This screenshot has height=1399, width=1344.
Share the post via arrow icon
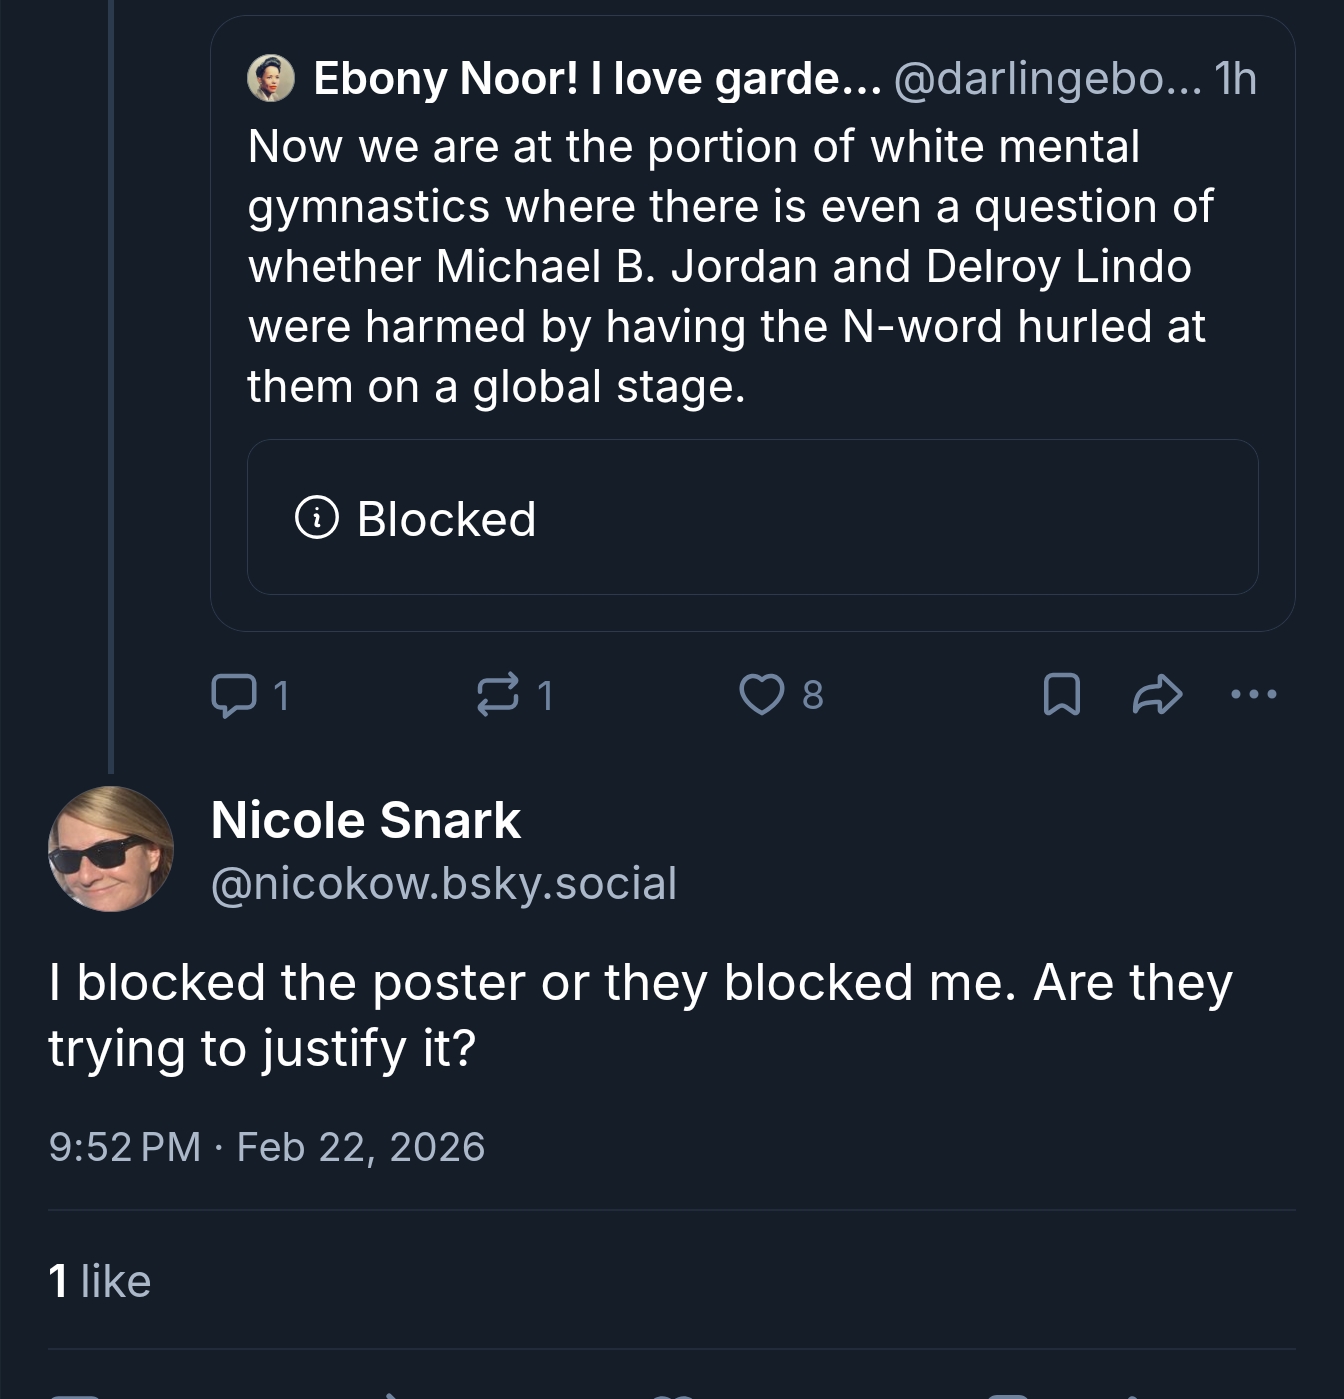[1157, 695]
